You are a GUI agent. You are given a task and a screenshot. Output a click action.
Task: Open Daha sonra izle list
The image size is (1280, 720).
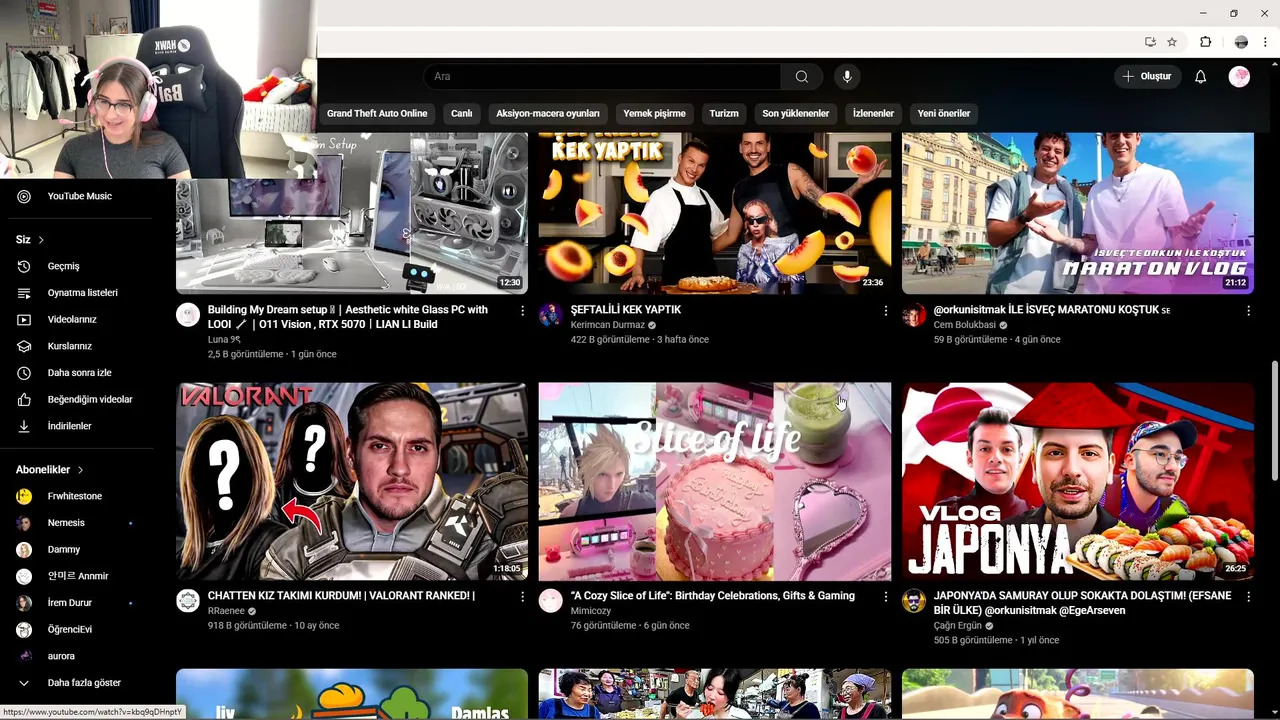tap(80, 373)
